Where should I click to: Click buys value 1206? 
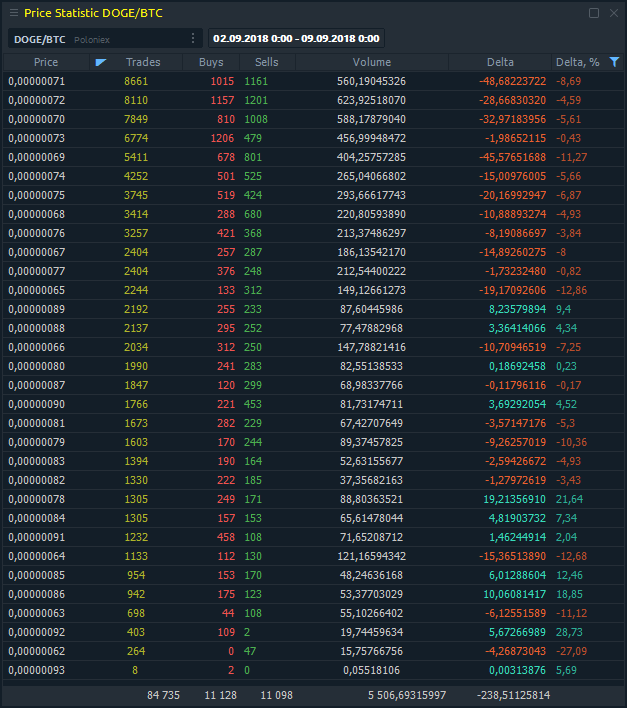(x=222, y=138)
